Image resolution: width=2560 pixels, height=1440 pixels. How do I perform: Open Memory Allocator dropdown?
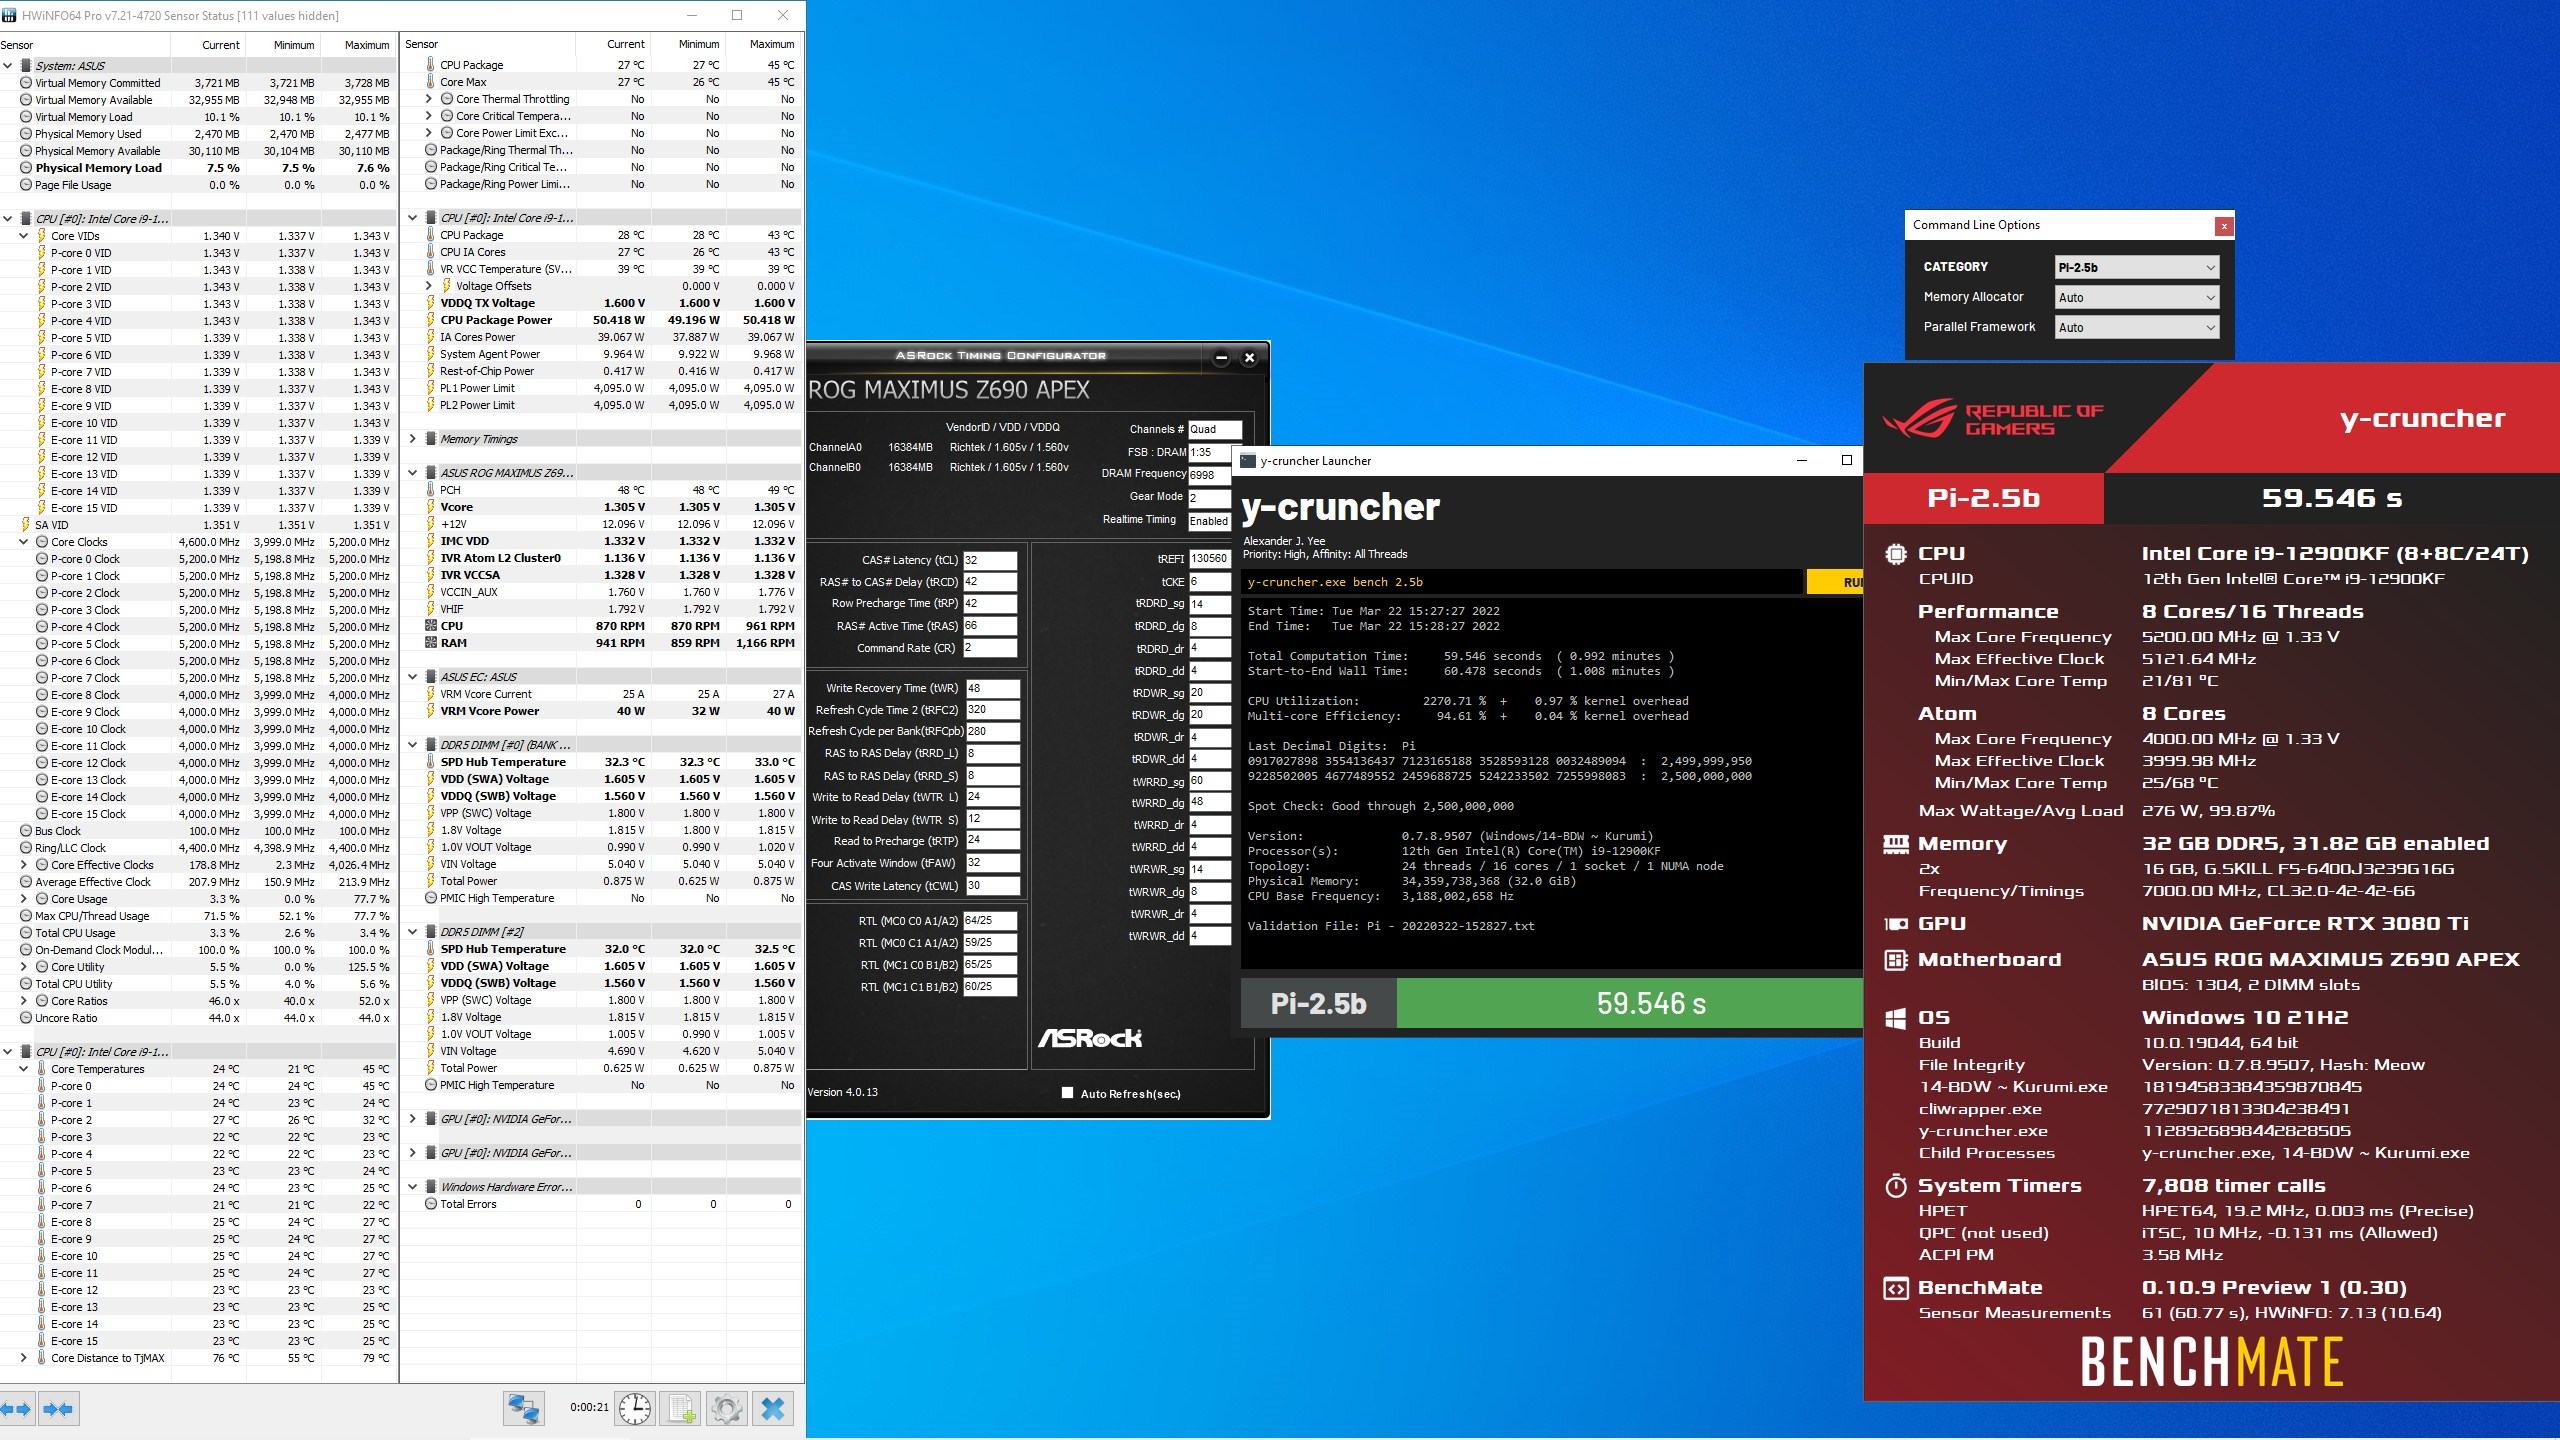pos(2137,297)
